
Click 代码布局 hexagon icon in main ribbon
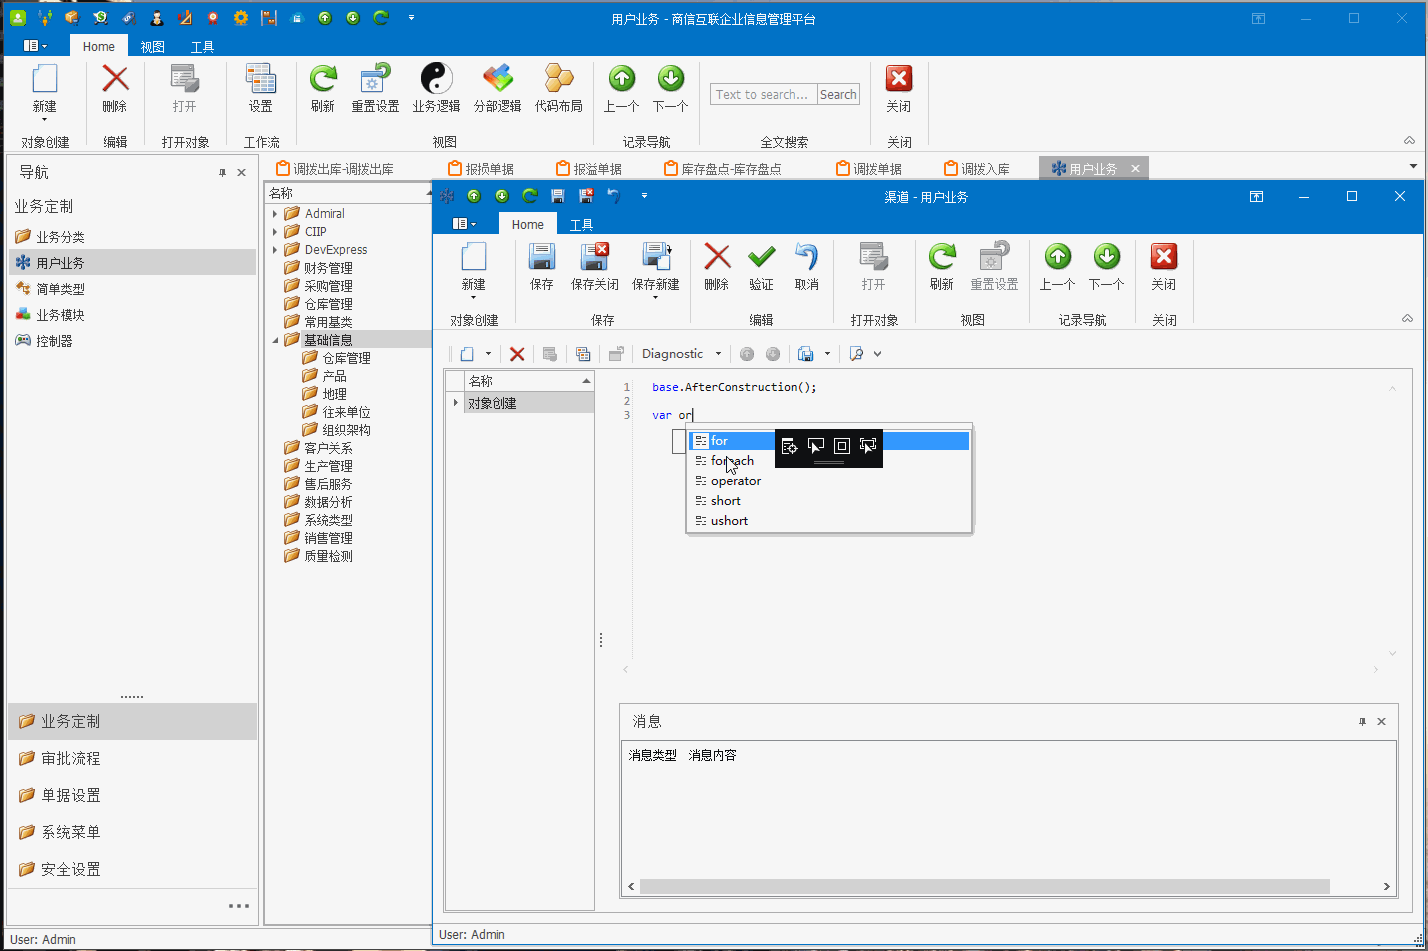558,88
